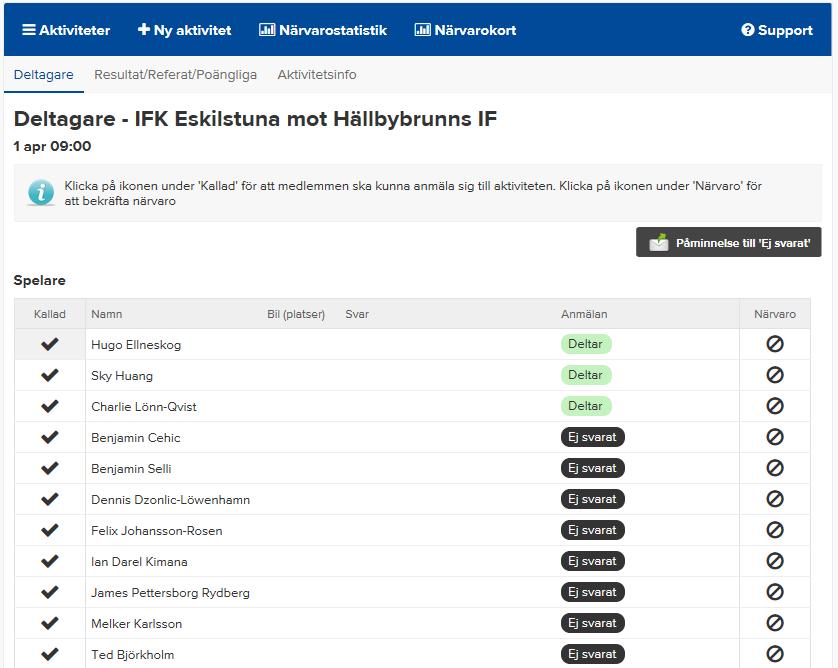Viewport: 838px width, 668px height.
Task: Select player name Ted Björkholm
Action: point(133,655)
